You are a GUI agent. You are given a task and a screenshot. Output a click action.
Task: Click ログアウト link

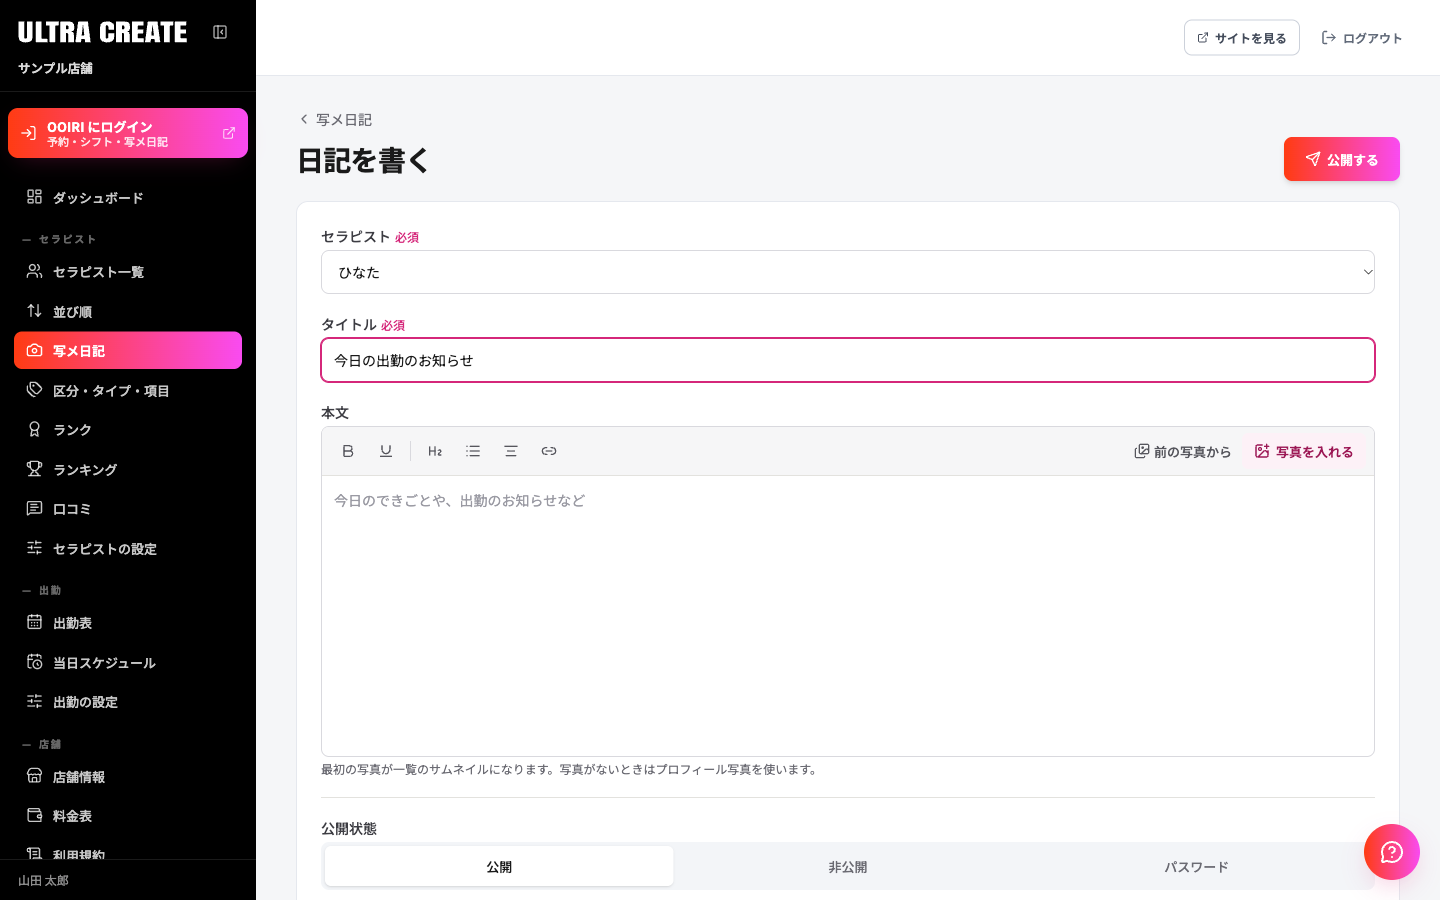click(1362, 38)
